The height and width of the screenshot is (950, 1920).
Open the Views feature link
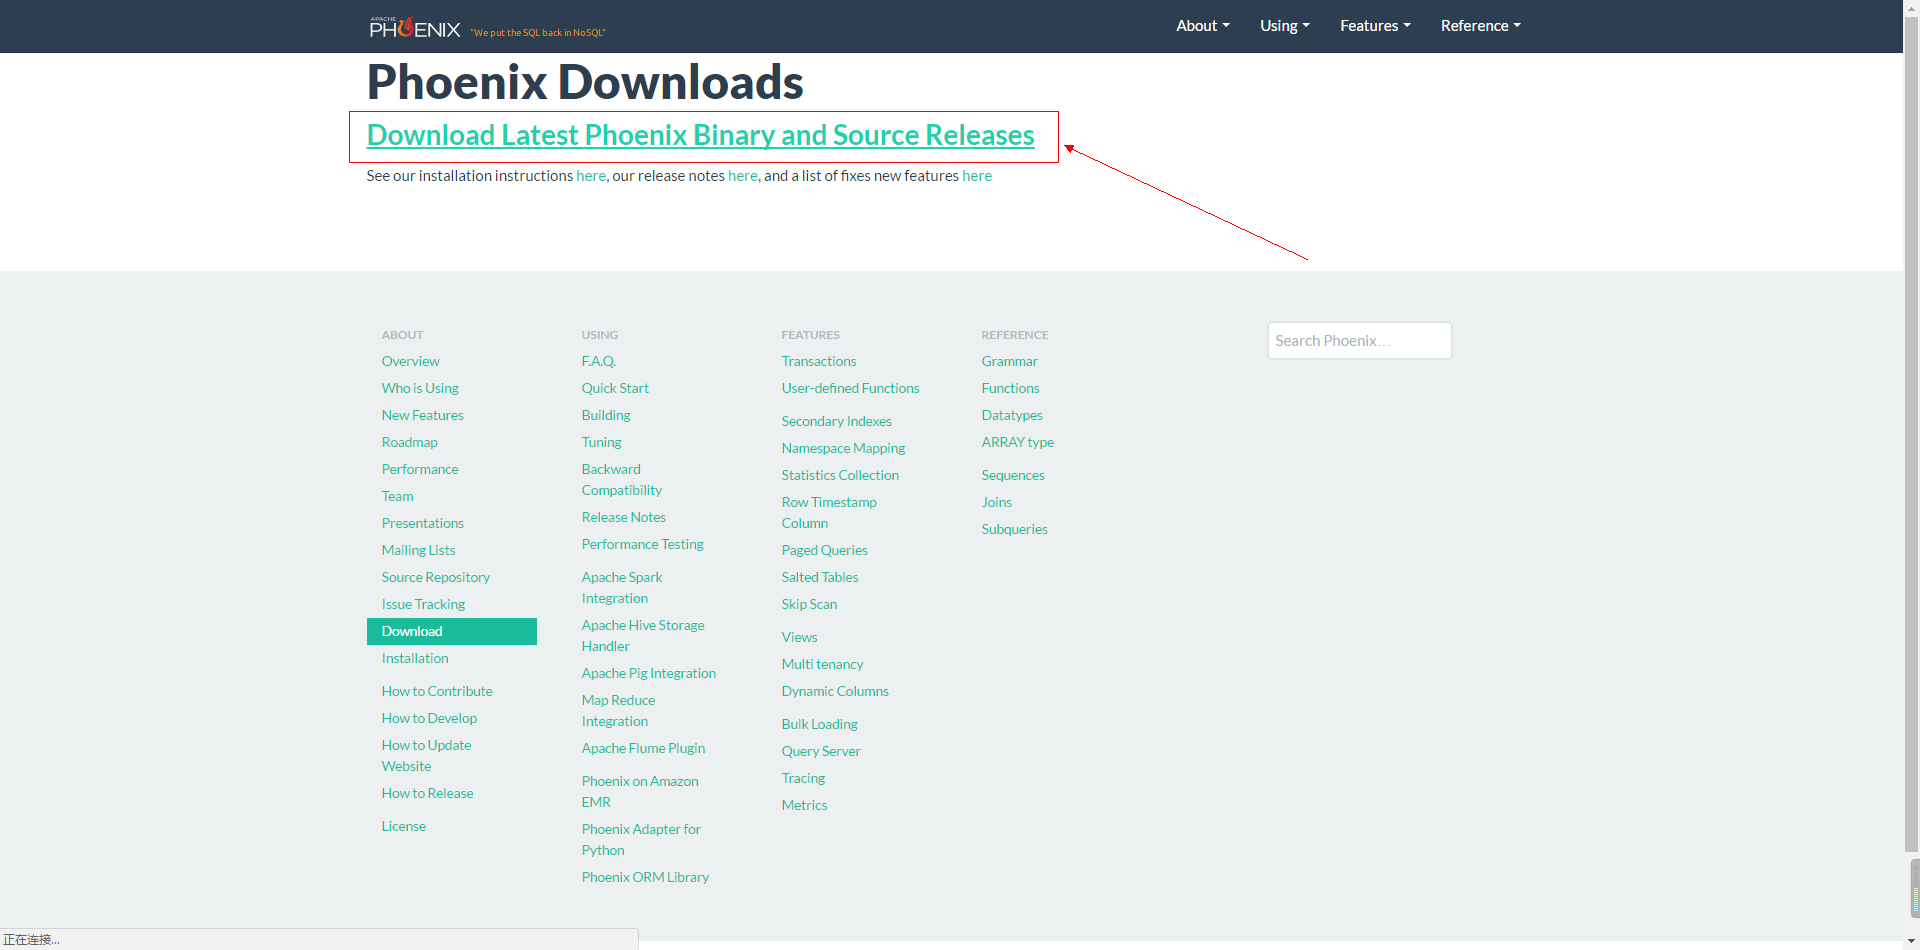click(x=799, y=637)
